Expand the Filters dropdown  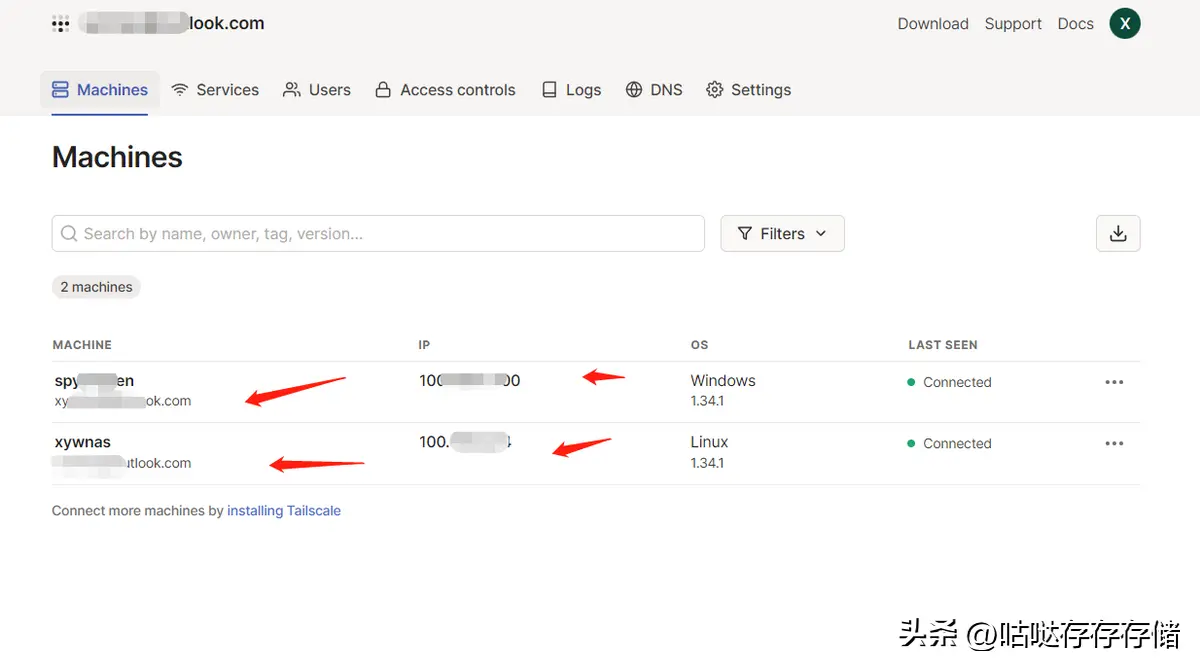[x=782, y=234]
